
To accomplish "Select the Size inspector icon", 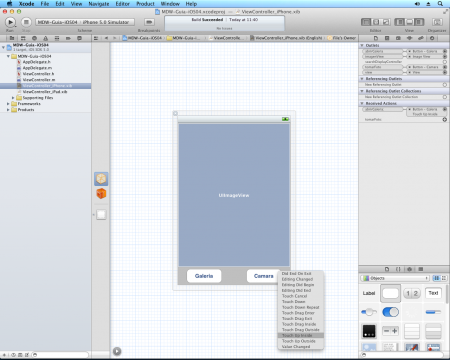I will click(421, 38).
